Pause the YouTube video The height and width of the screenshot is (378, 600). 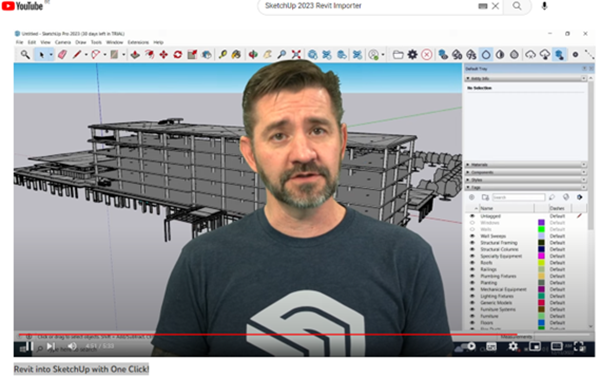click(x=29, y=347)
